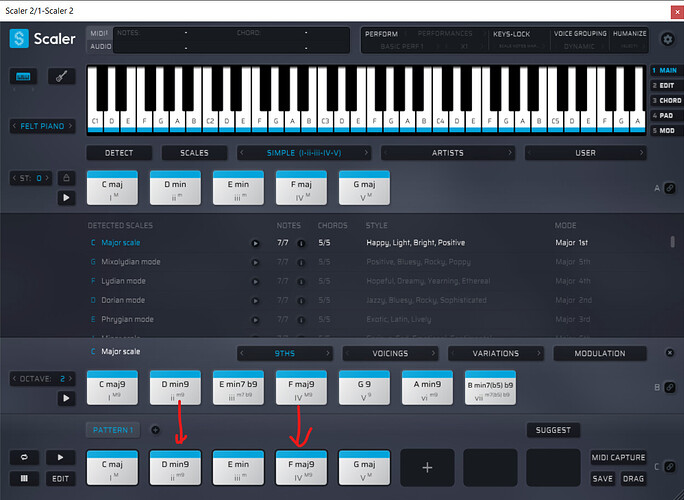The image size is (684, 500).
Task: Show info for D Dorian mode
Action: [301, 301]
